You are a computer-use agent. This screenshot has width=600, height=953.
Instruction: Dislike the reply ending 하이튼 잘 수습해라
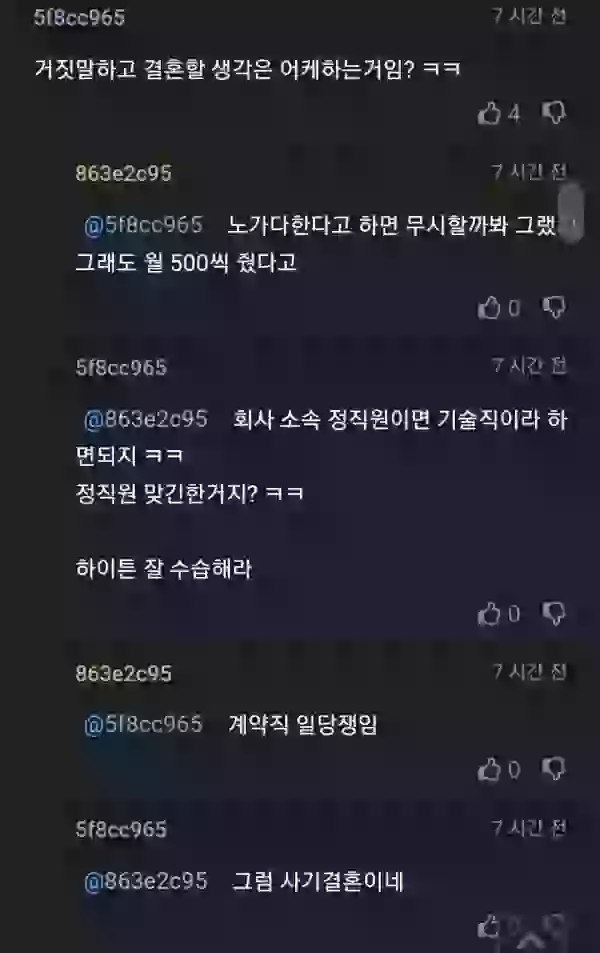click(554, 613)
